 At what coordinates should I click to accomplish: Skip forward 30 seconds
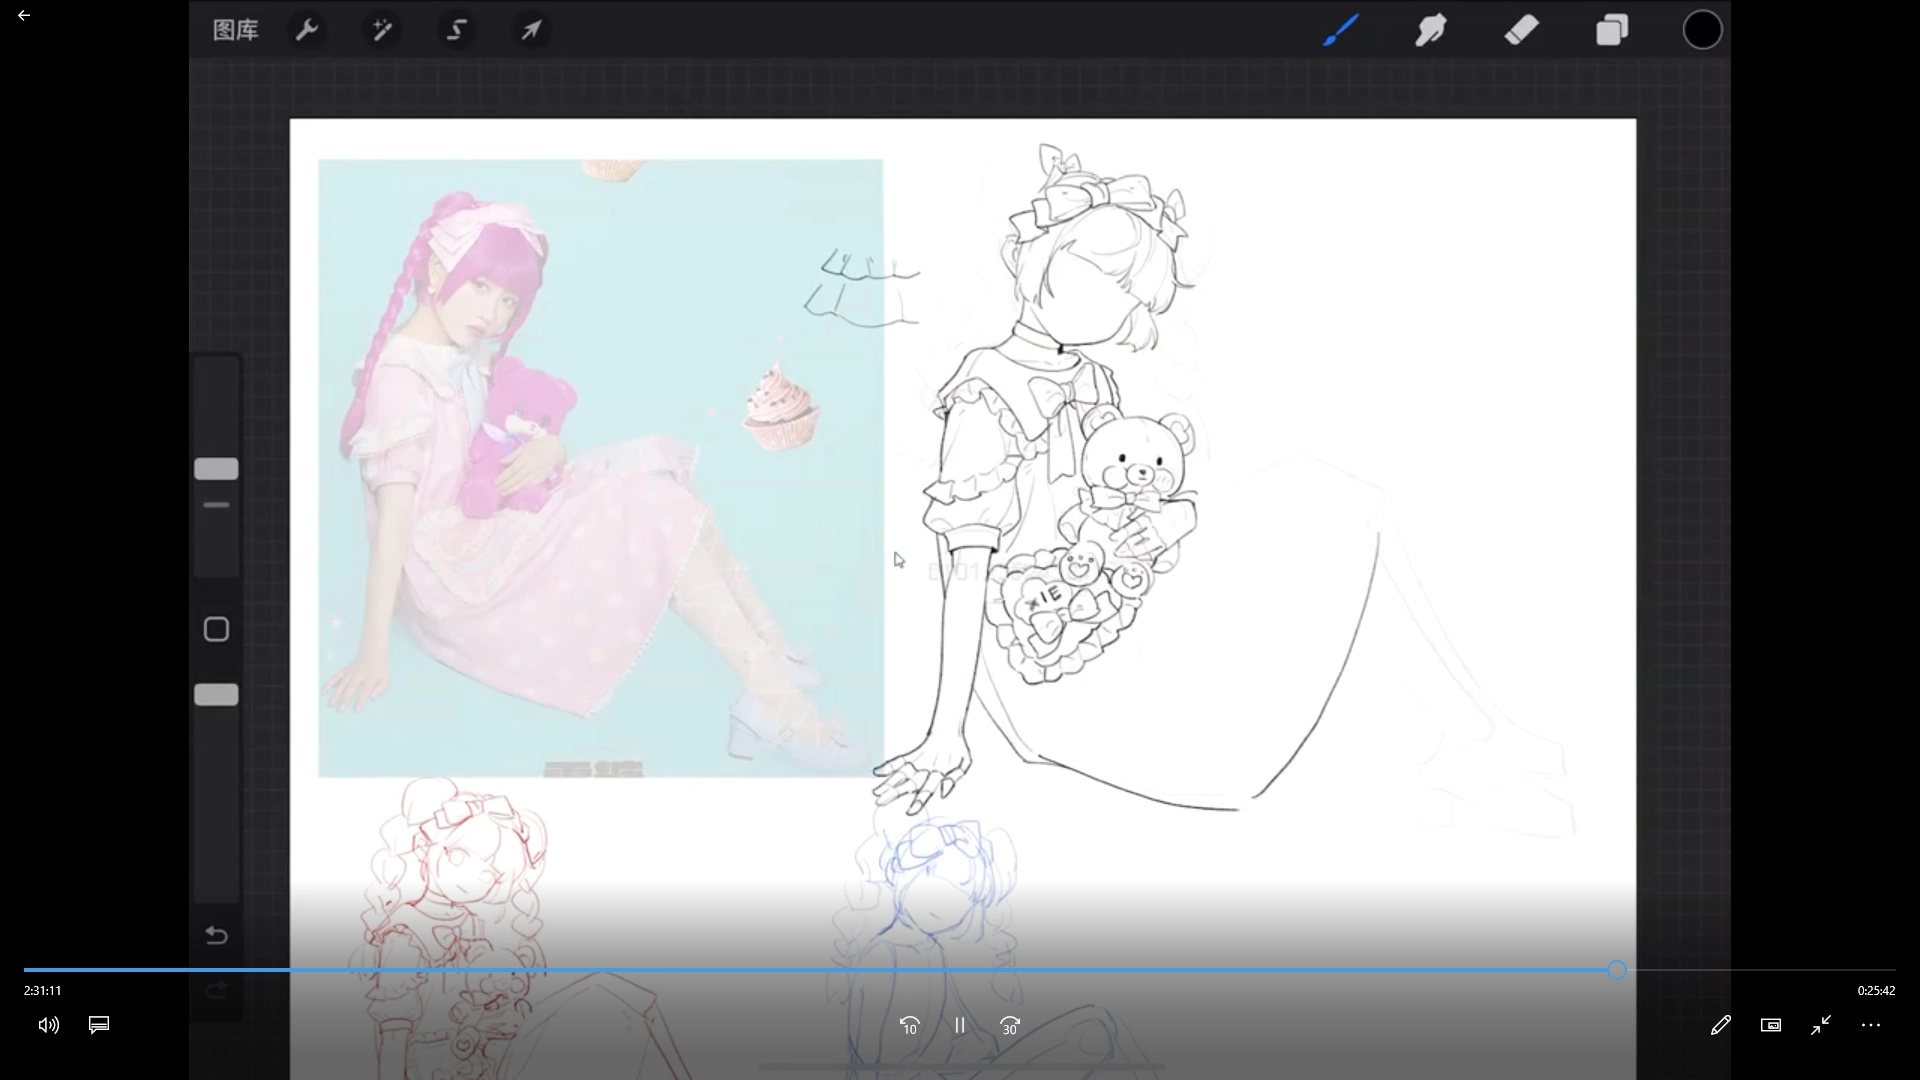tap(1010, 1025)
